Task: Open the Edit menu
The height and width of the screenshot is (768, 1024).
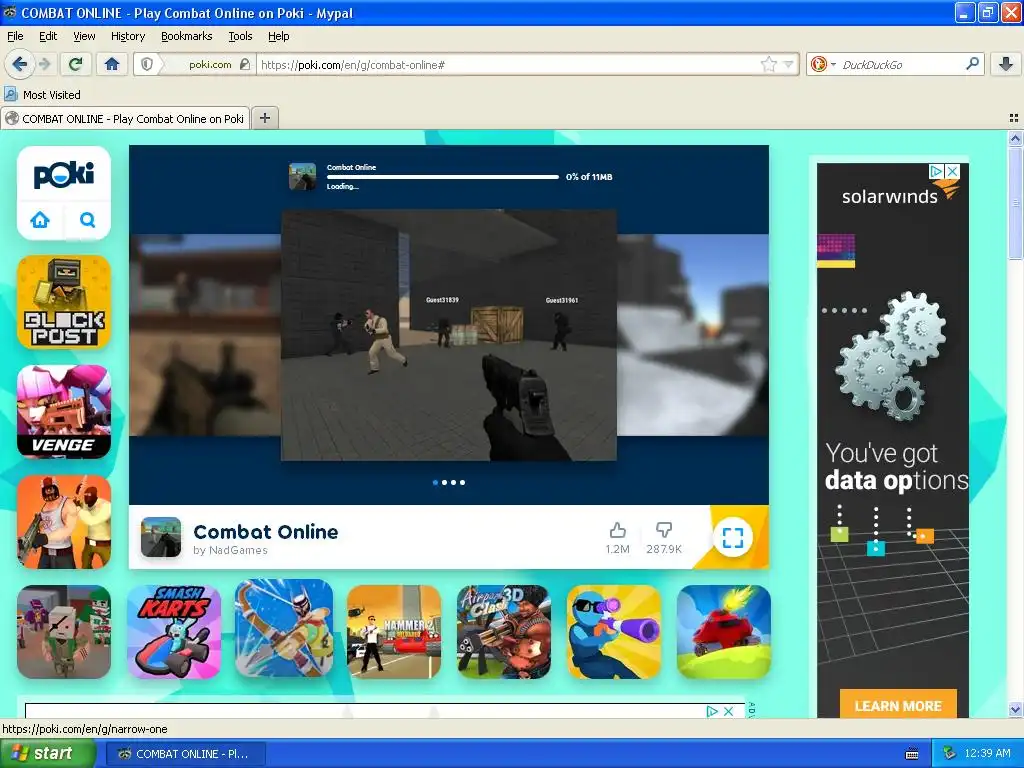Action: [48, 36]
